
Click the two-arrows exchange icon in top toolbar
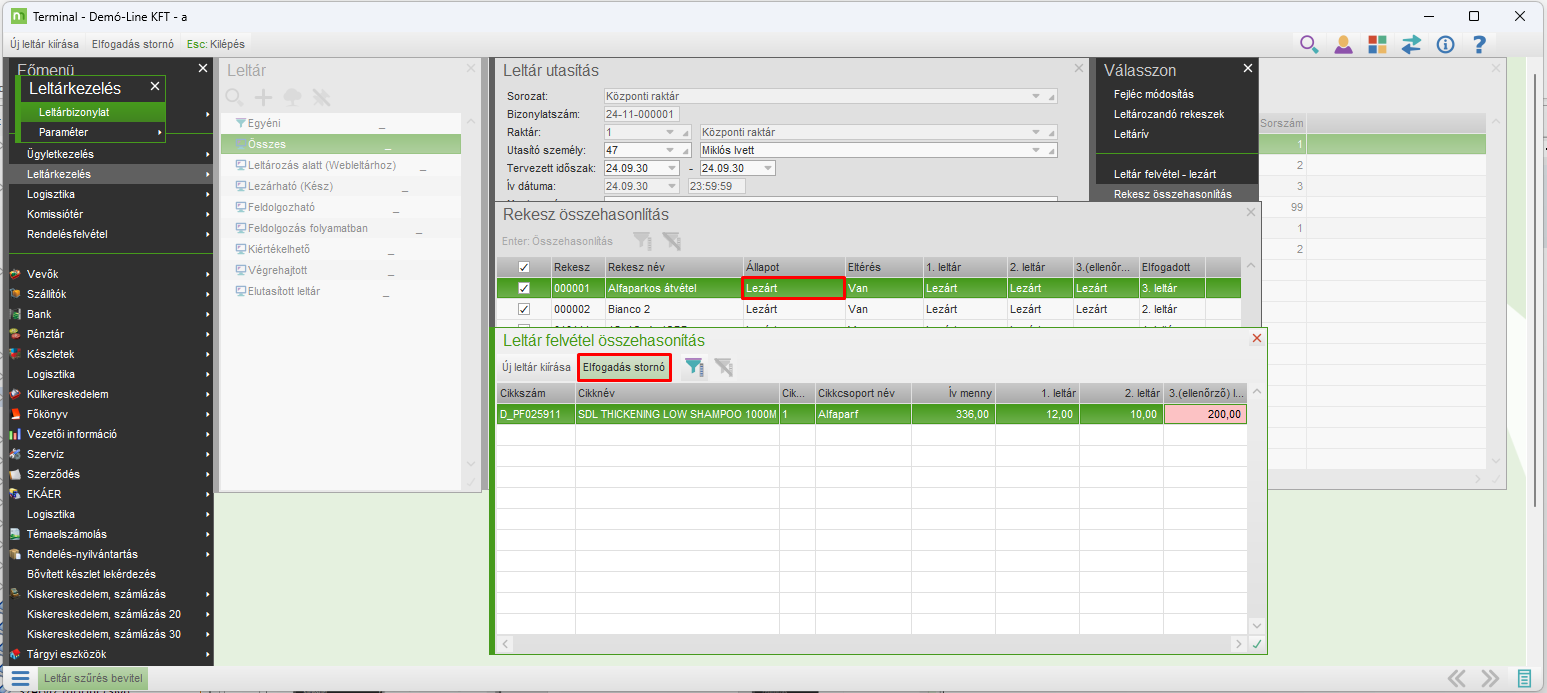coord(1411,44)
